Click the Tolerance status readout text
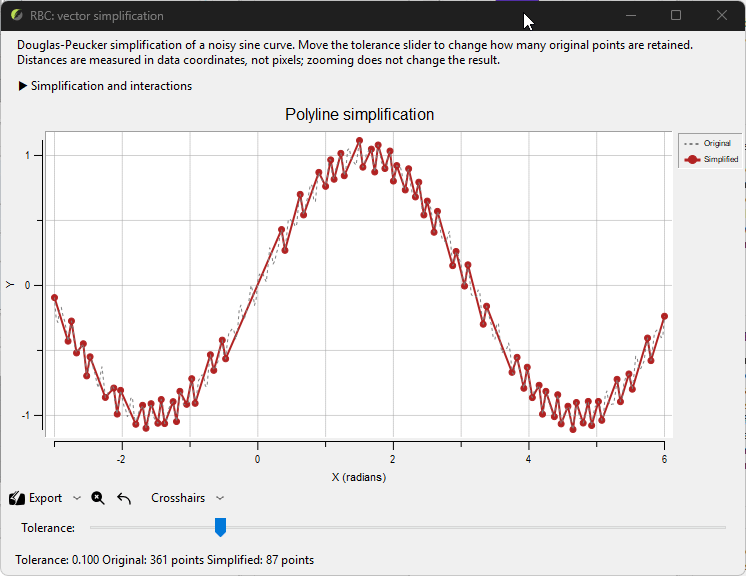Viewport: 746px width, 576px height. [x=165, y=560]
